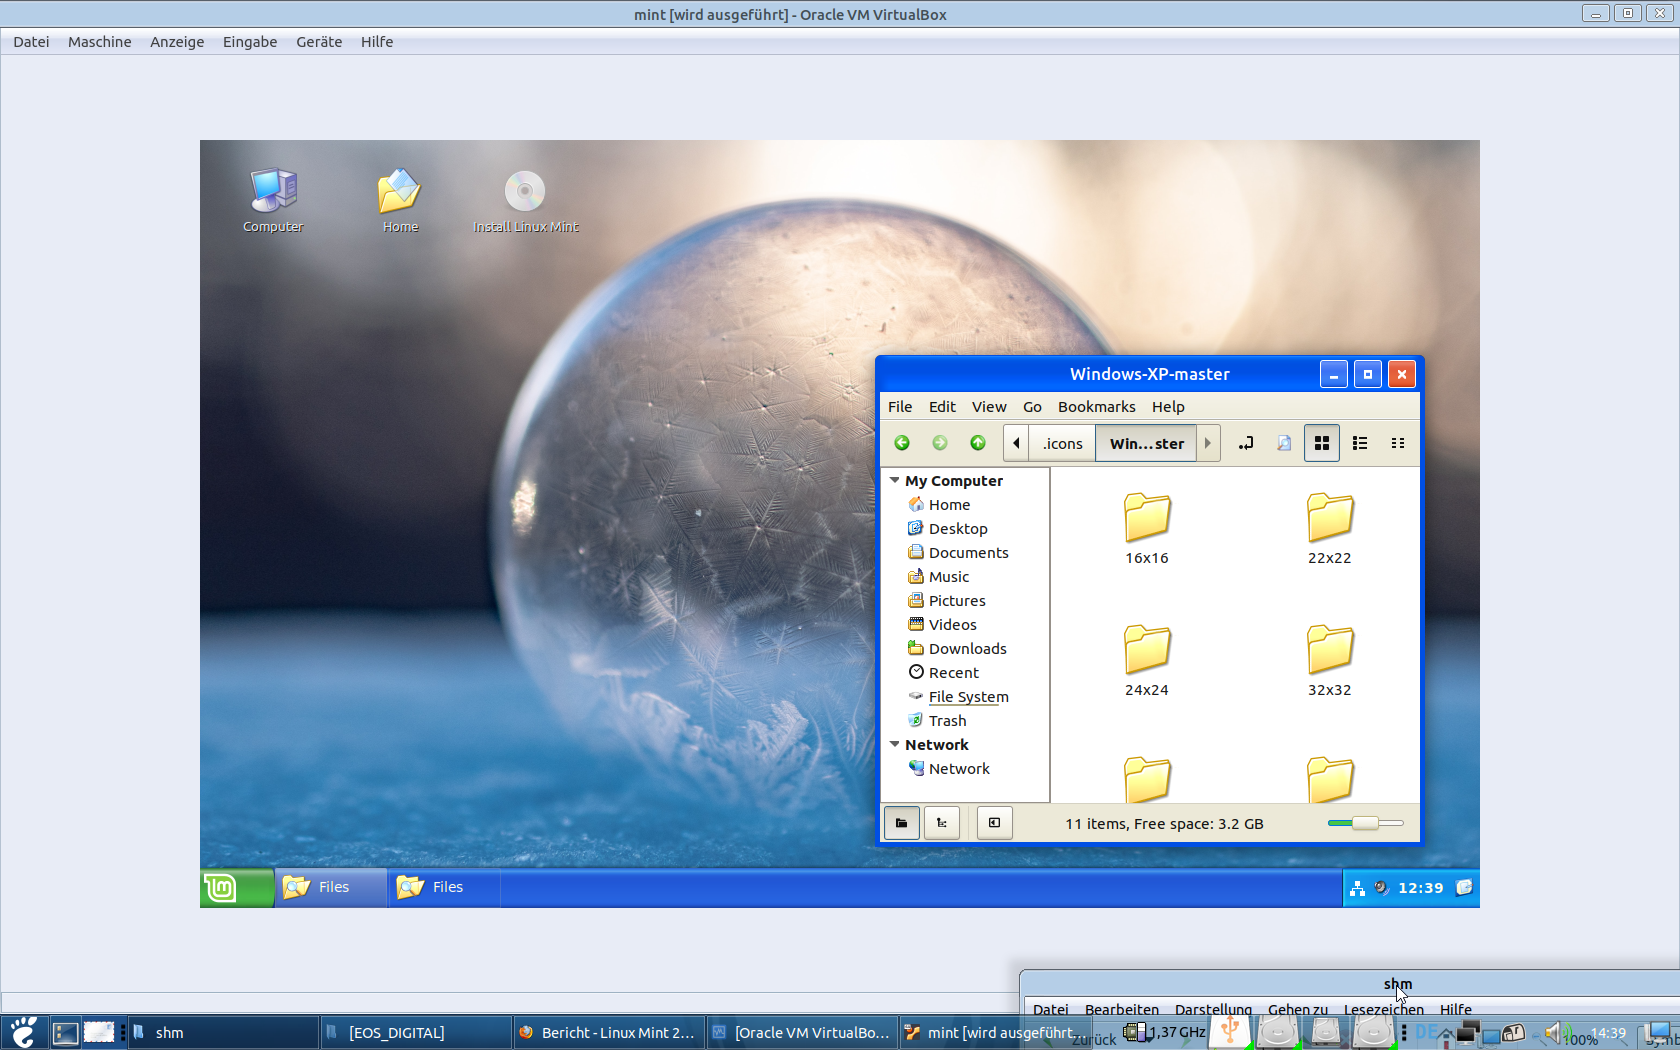Open the GNOME foot main menu
The height and width of the screenshot is (1050, 1680).
click(22, 1032)
